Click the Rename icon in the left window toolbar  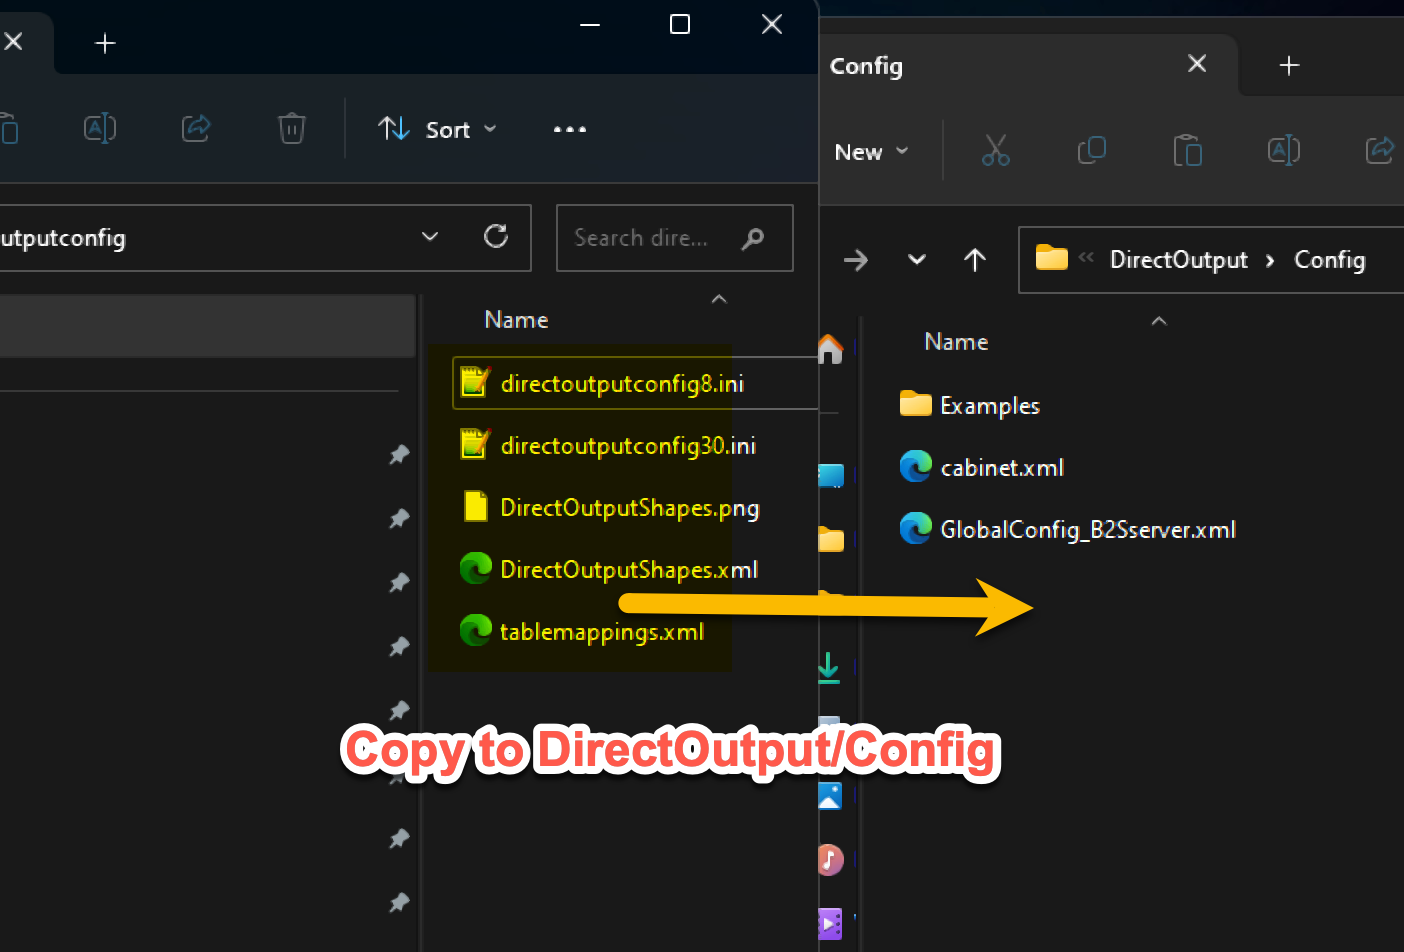[x=99, y=128]
